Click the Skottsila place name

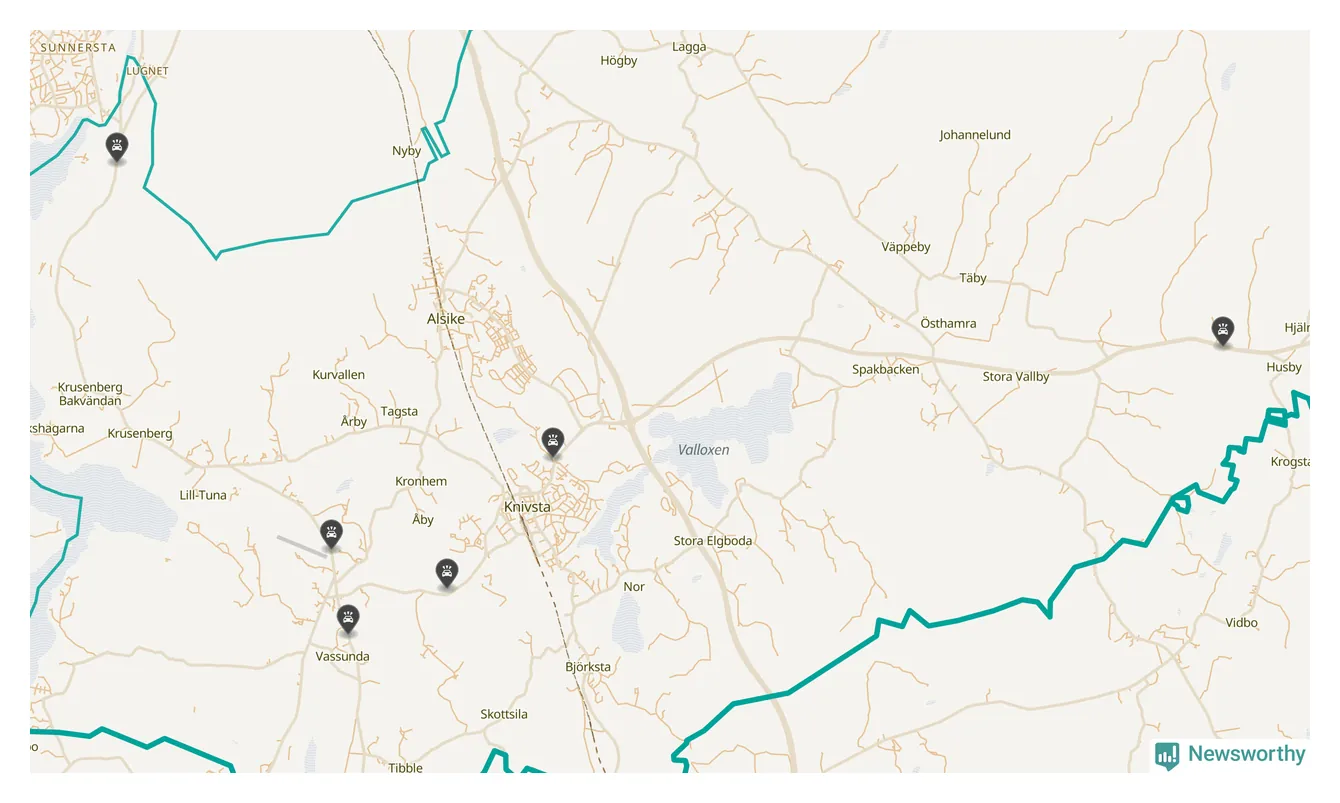[504, 715]
